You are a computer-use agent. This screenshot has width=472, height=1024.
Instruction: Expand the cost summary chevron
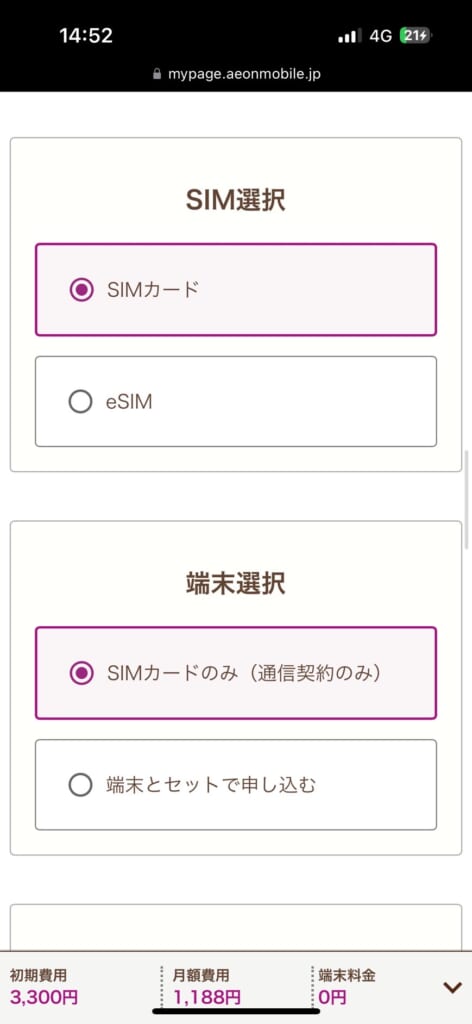point(452,987)
